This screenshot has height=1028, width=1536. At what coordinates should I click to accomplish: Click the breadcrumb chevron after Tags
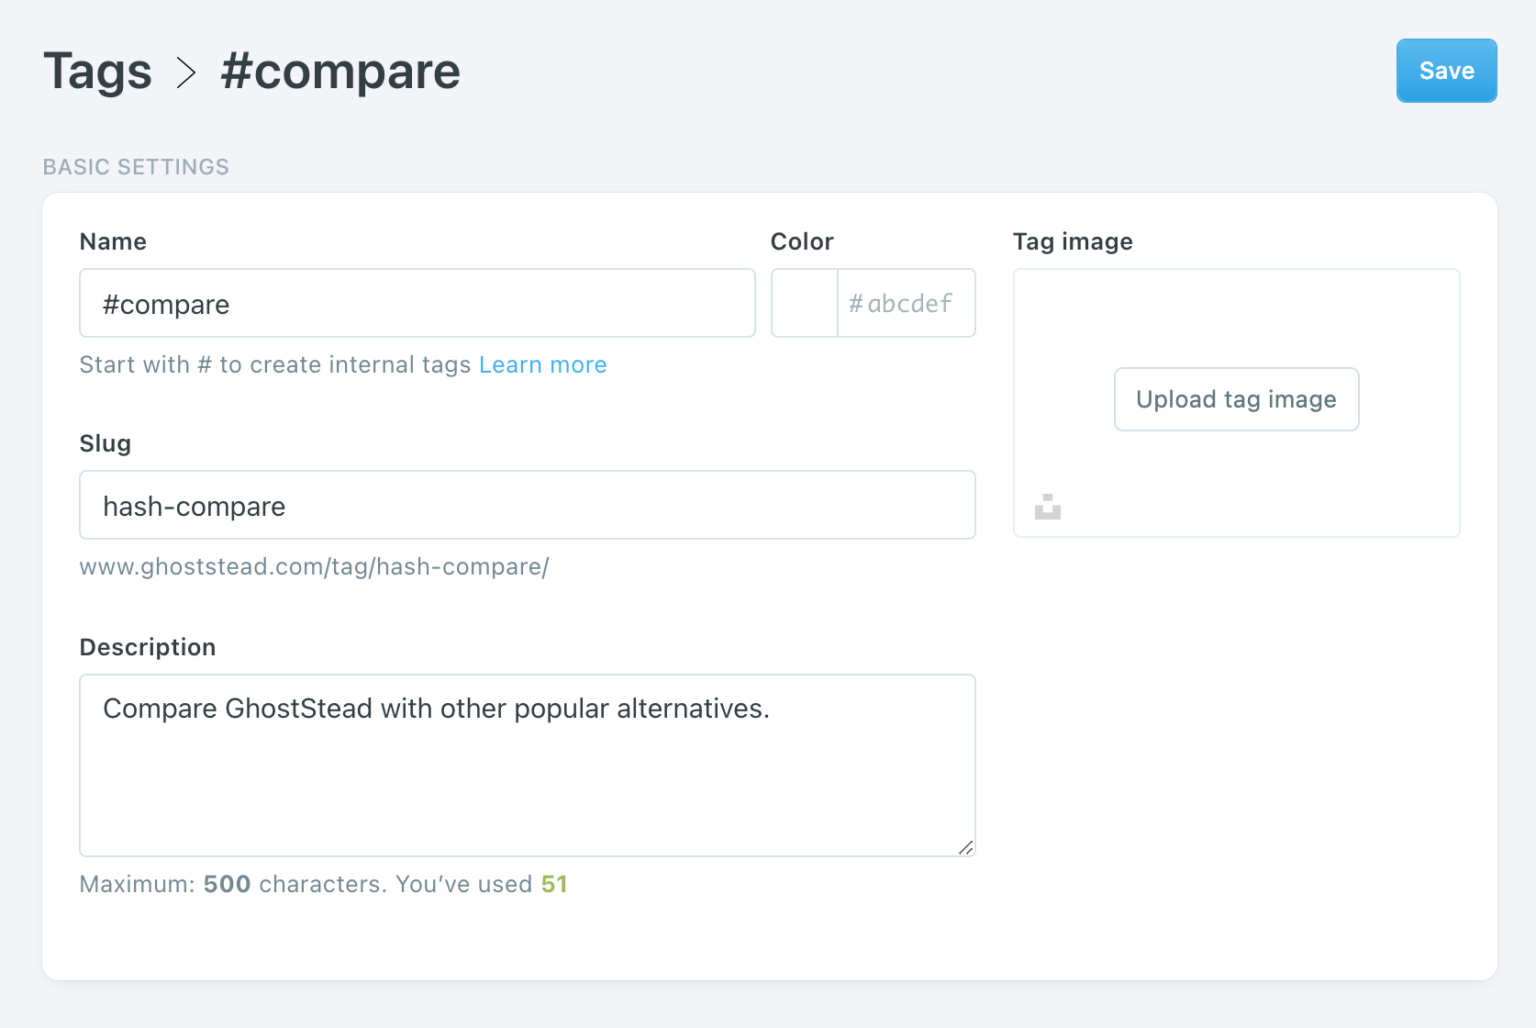[x=185, y=71]
